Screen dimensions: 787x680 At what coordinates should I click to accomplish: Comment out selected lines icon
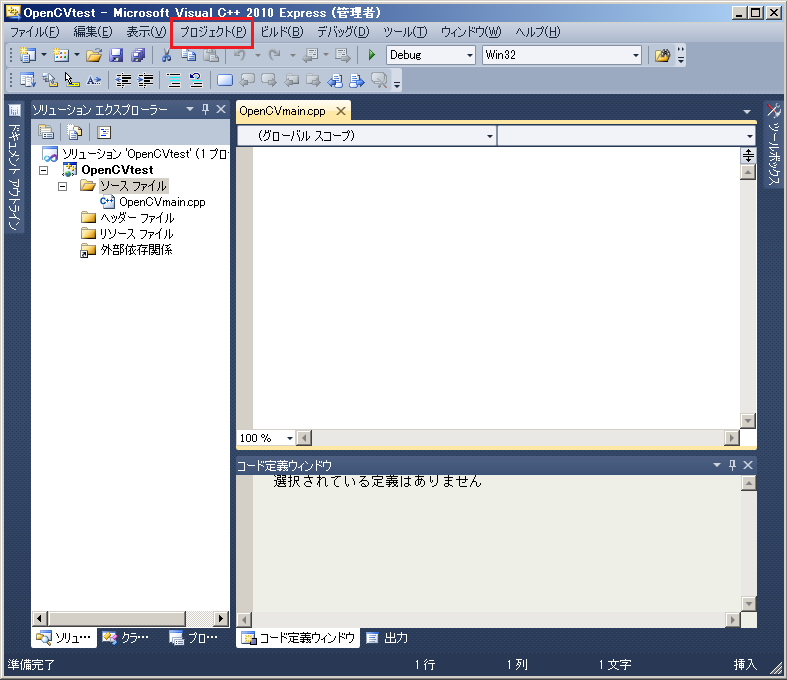pyautogui.click(x=174, y=80)
